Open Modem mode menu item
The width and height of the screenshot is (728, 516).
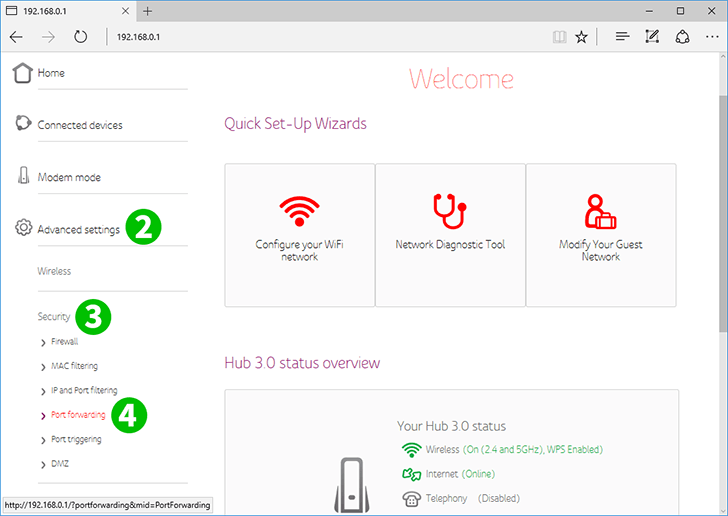69,177
